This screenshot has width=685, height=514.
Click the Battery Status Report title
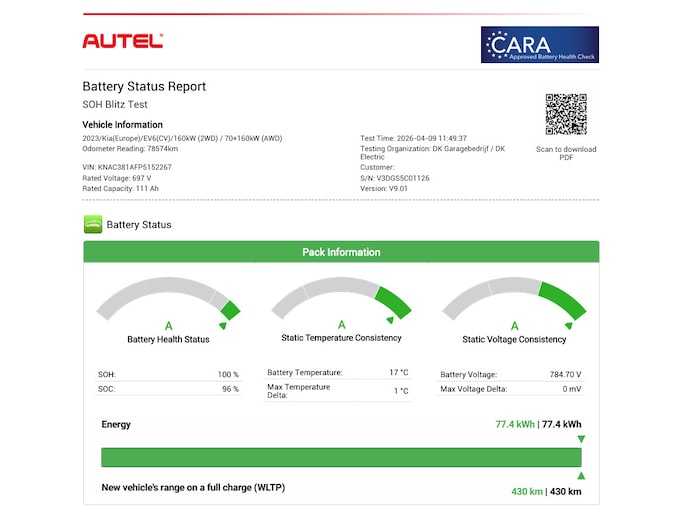click(x=143, y=87)
